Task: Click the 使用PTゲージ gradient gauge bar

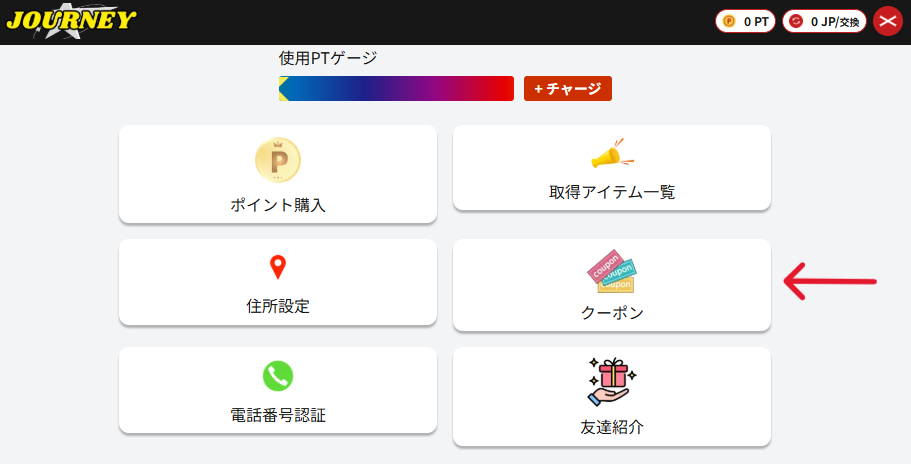Action: [396, 88]
